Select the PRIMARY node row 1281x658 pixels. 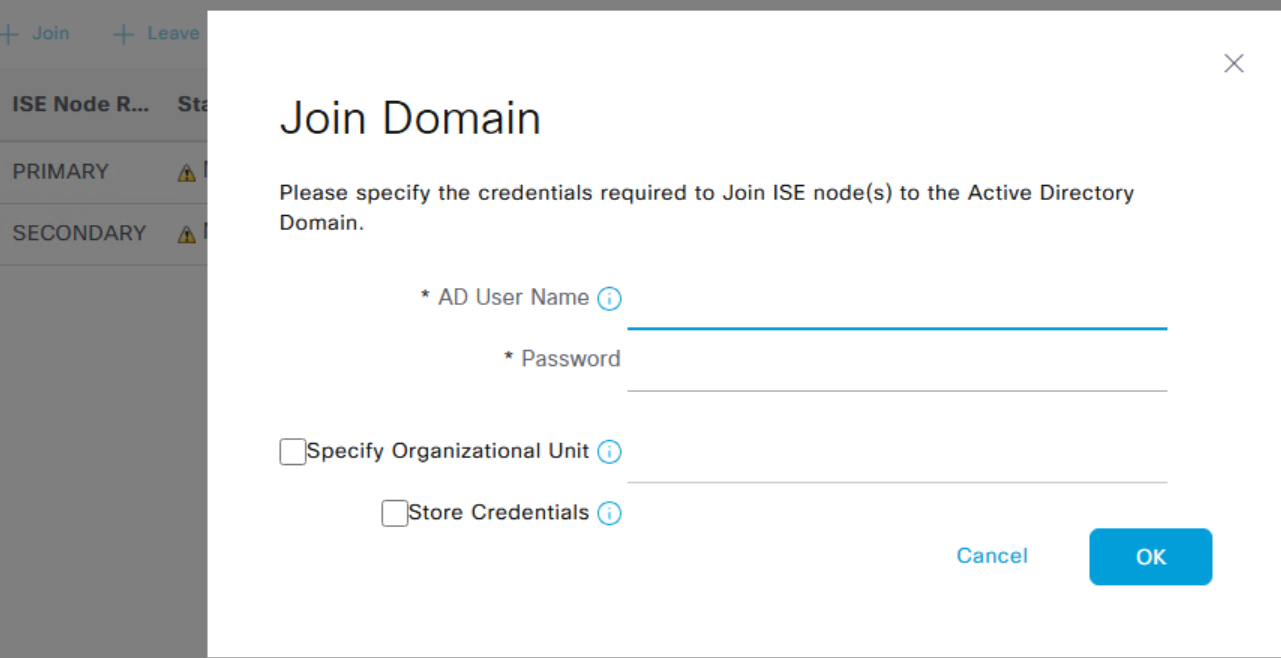click(x=60, y=171)
